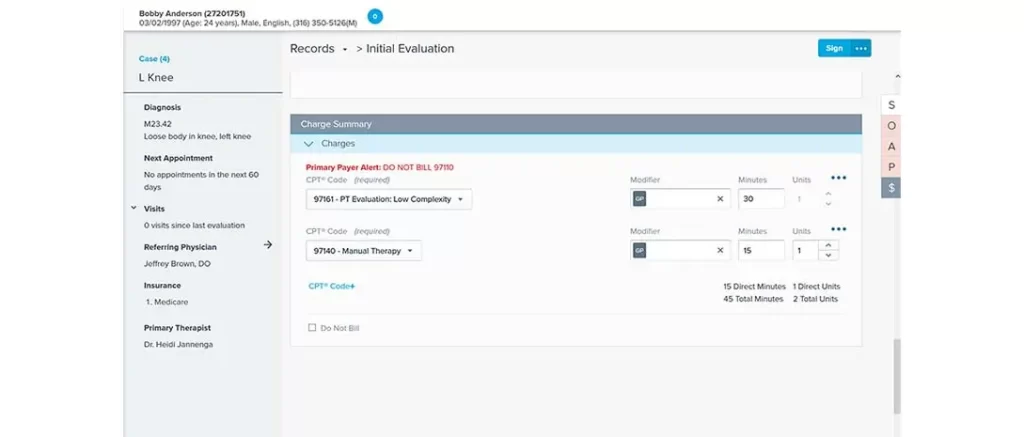Click the modifier field for 97140

click(680, 250)
